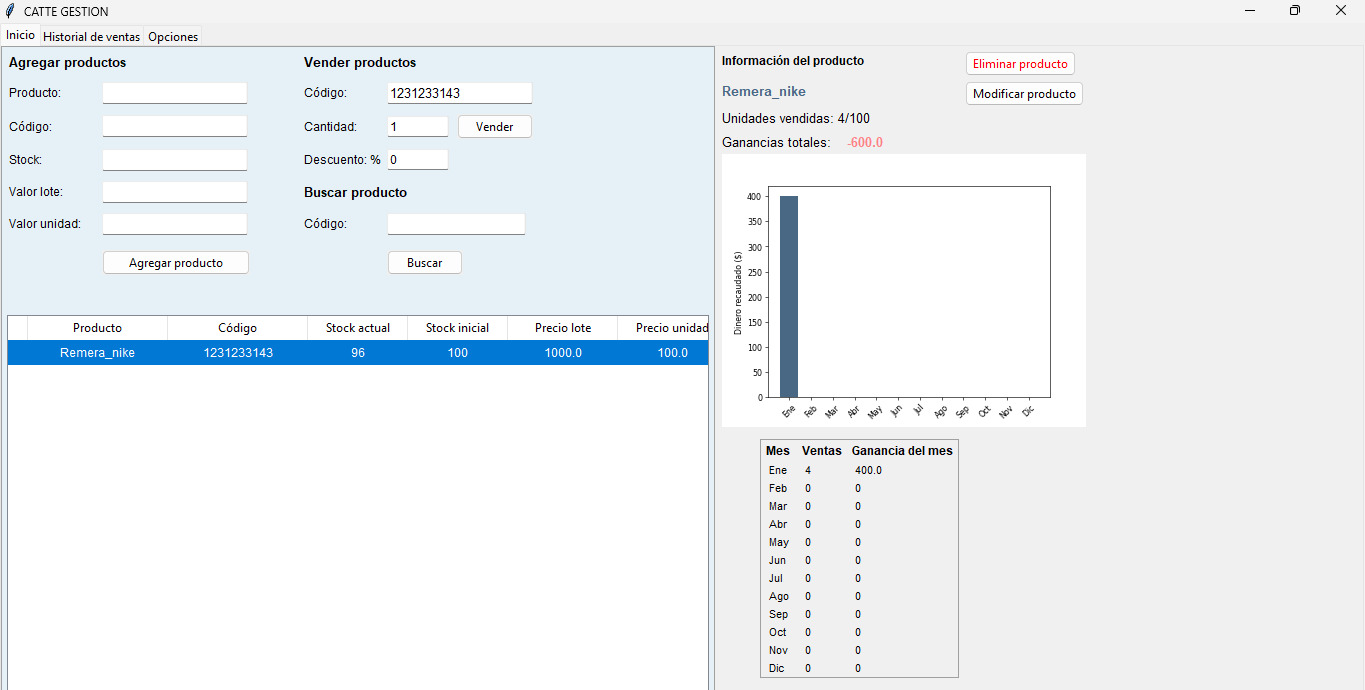The width and height of the screenshot is (1365, 690).
Task: Click the CATTE GESTION feather app icon
Action: click(x=10, y=11)
